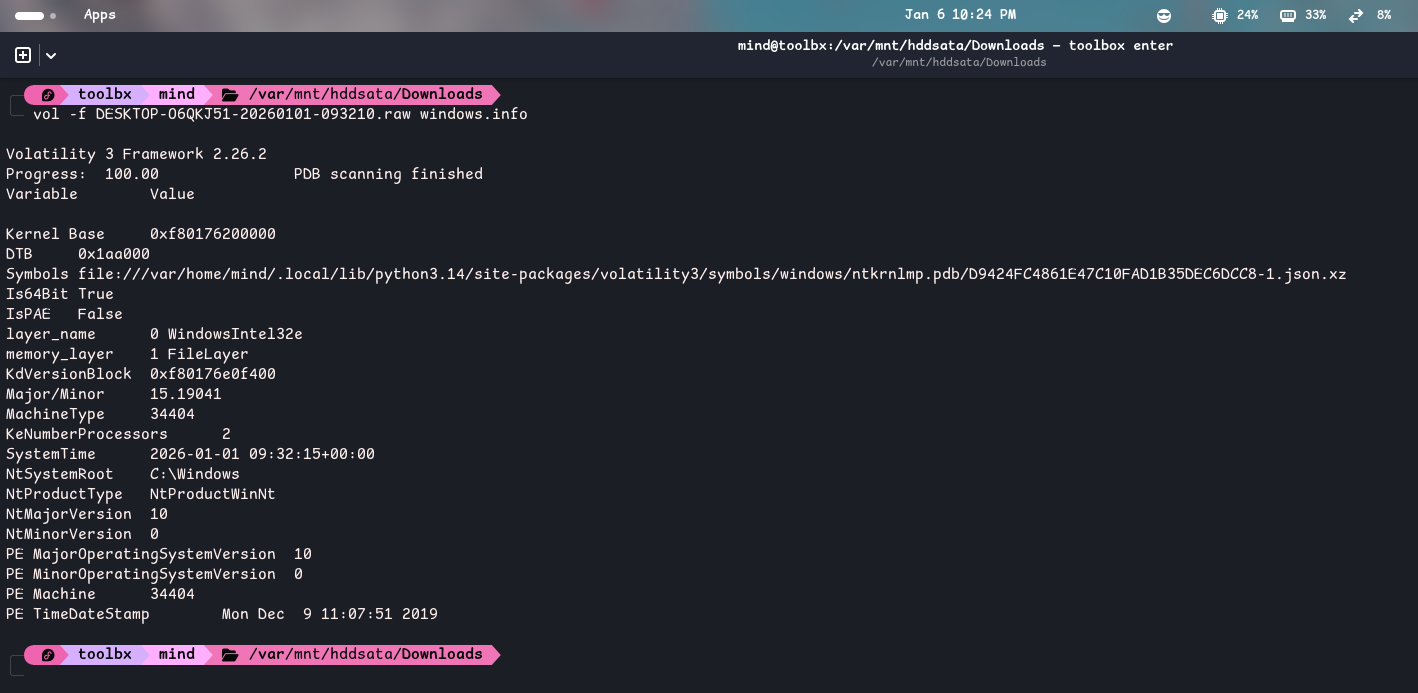Screen dimensions: 1418x693
Task: Click the new tab plus icon
Action: pyautogui.click(x=23, y=55)
